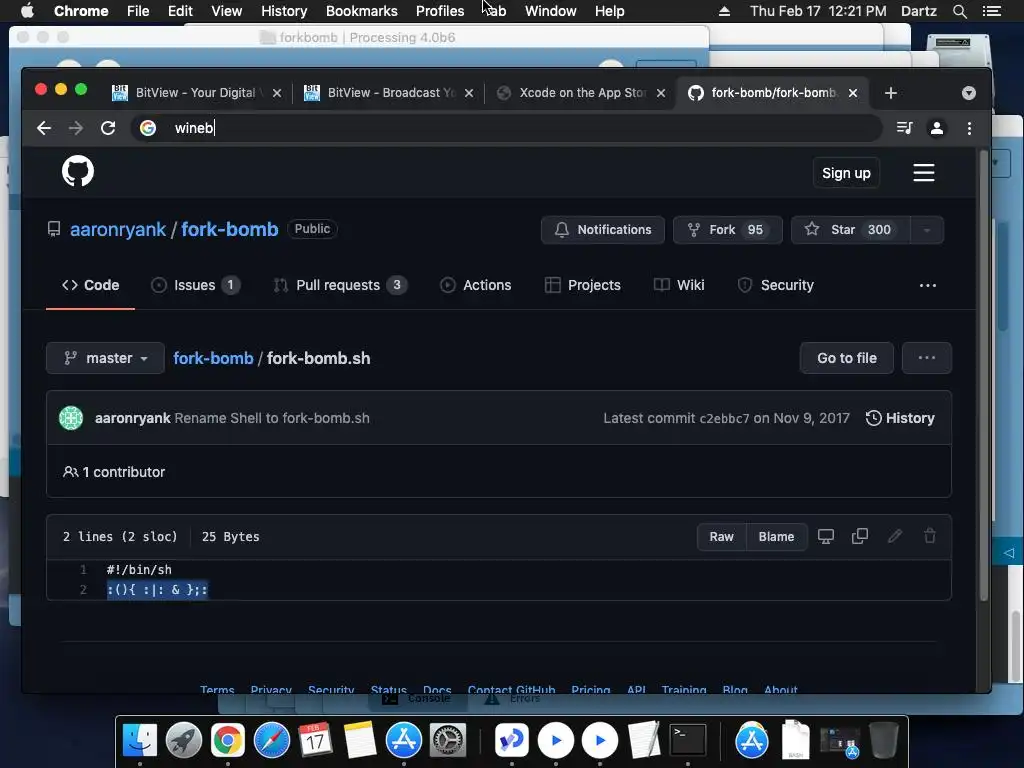Open the Profiles menu
This screenshot has height=768, width=1024.
pos(440,11)
